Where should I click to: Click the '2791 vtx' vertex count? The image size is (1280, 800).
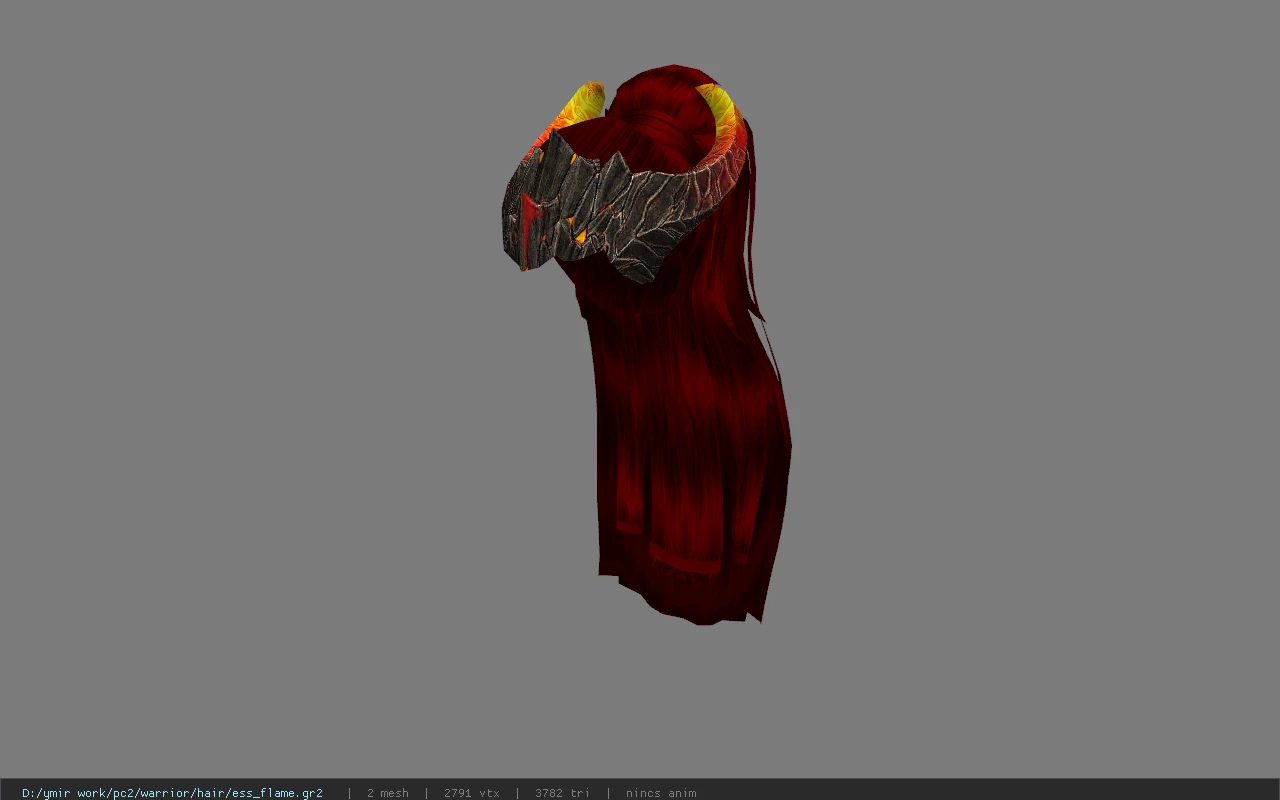point(472,793)
